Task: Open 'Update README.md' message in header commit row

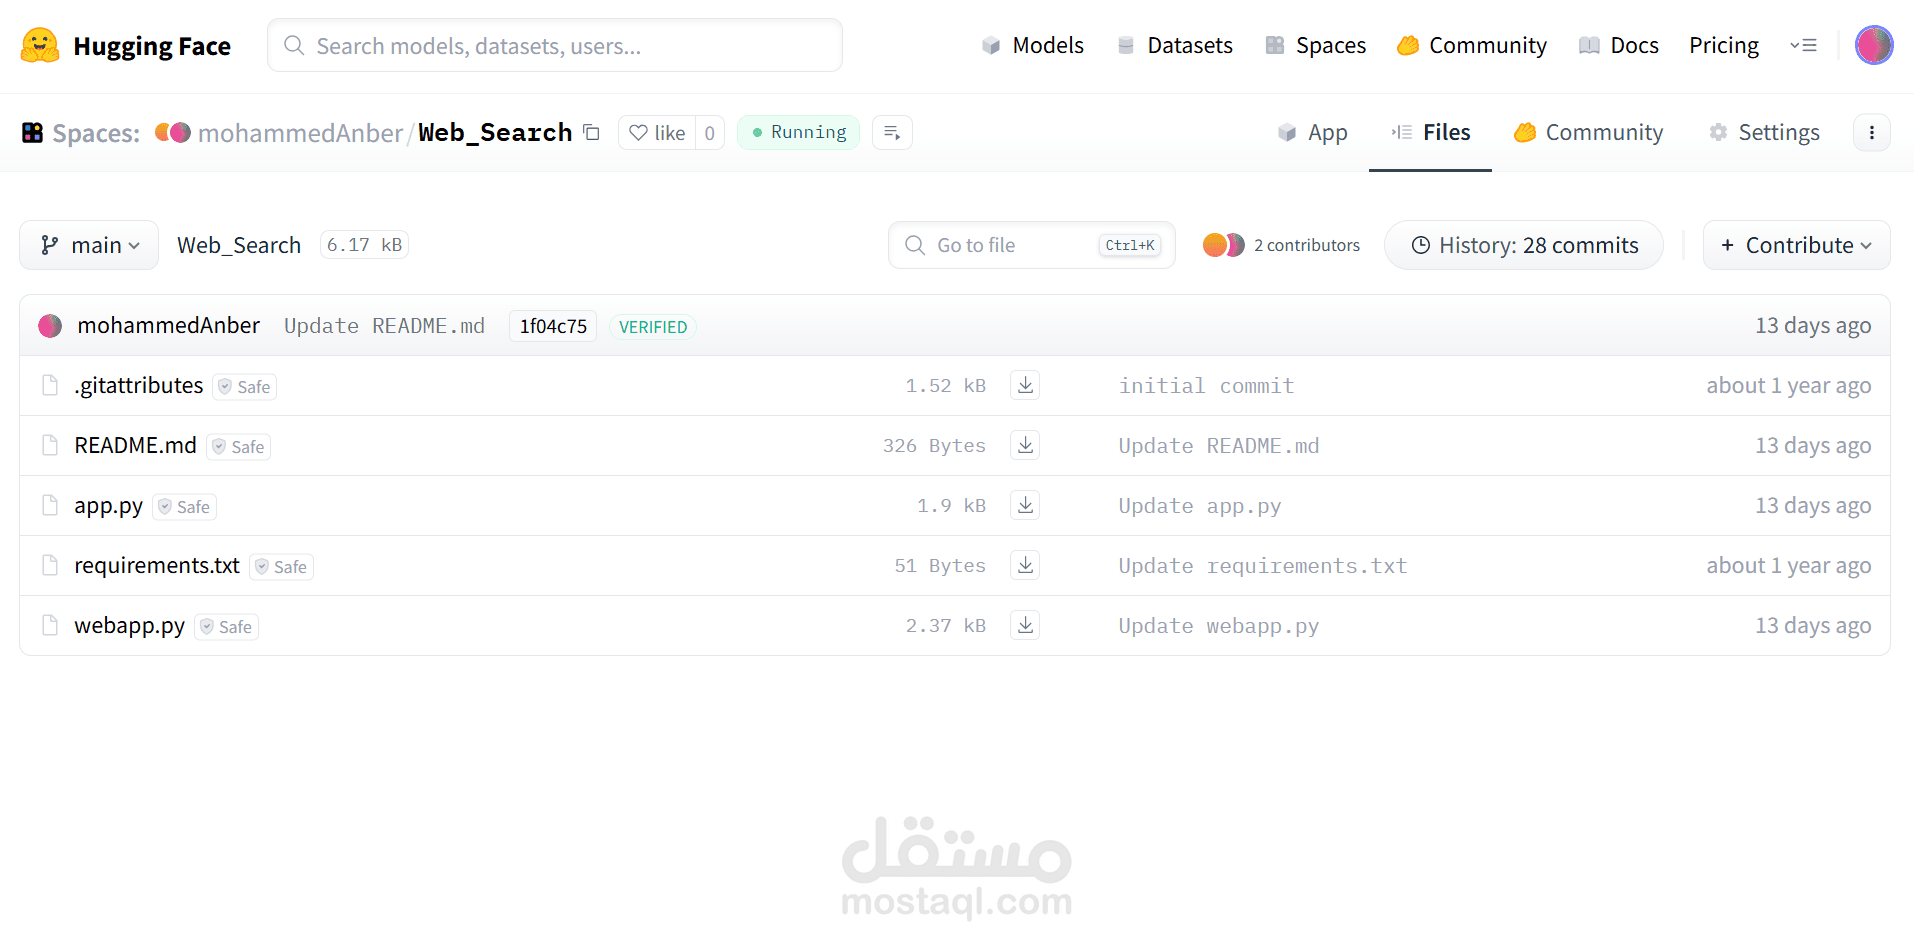Action: [384, 326]
